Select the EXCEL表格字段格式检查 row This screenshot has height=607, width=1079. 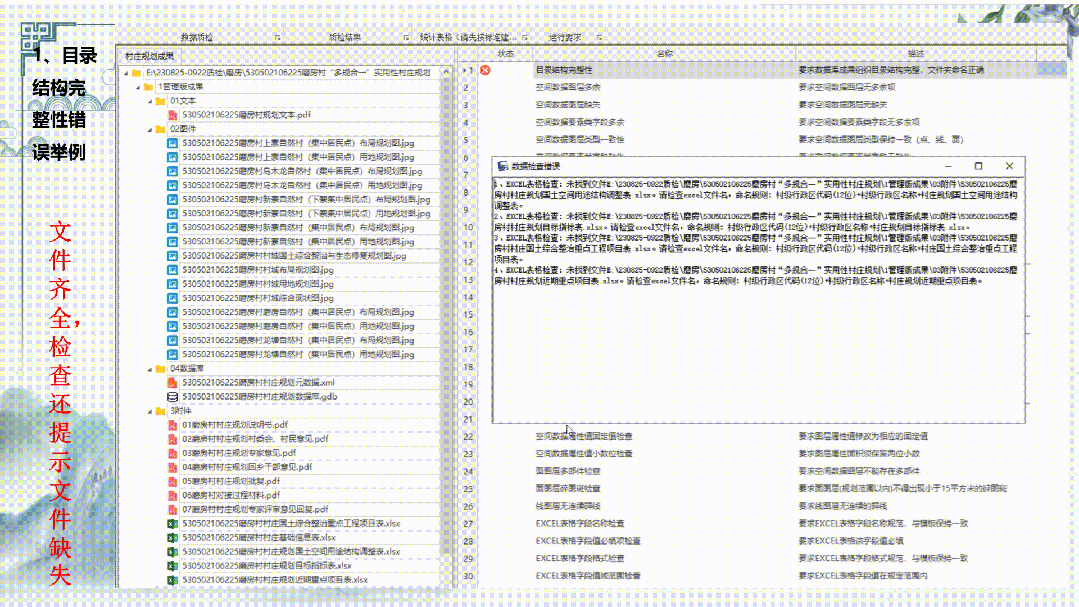point(764,558)
